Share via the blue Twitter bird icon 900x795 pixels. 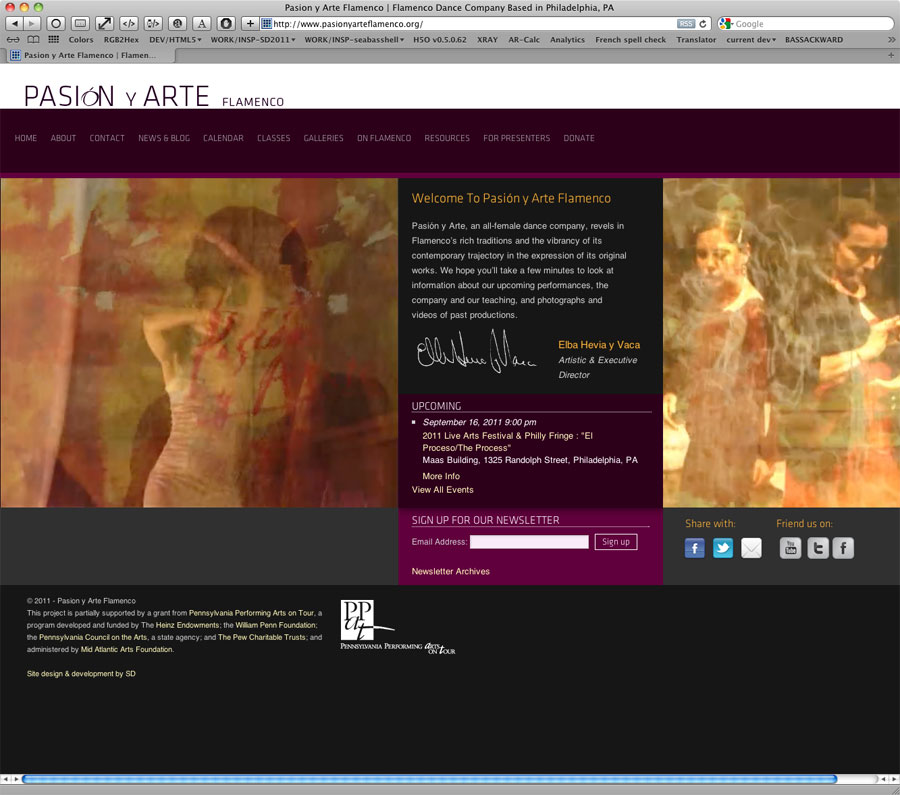[723, 548]
